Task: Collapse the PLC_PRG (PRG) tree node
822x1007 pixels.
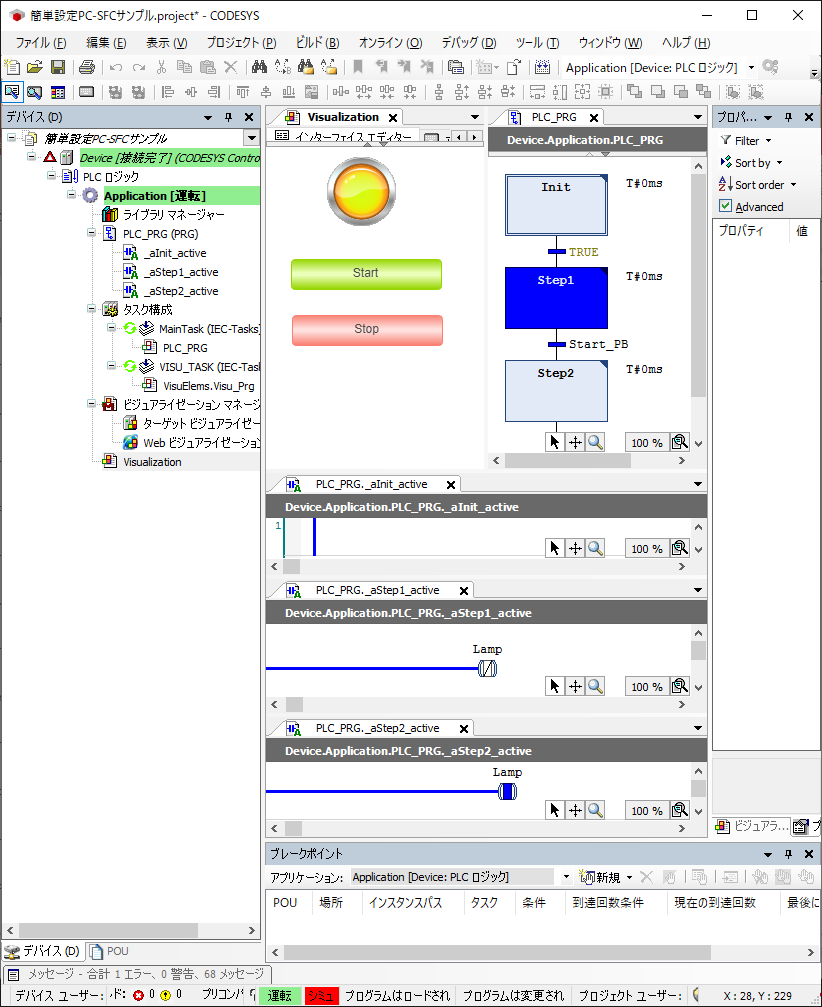Action: pyautogui.click(x=92, y=234)
